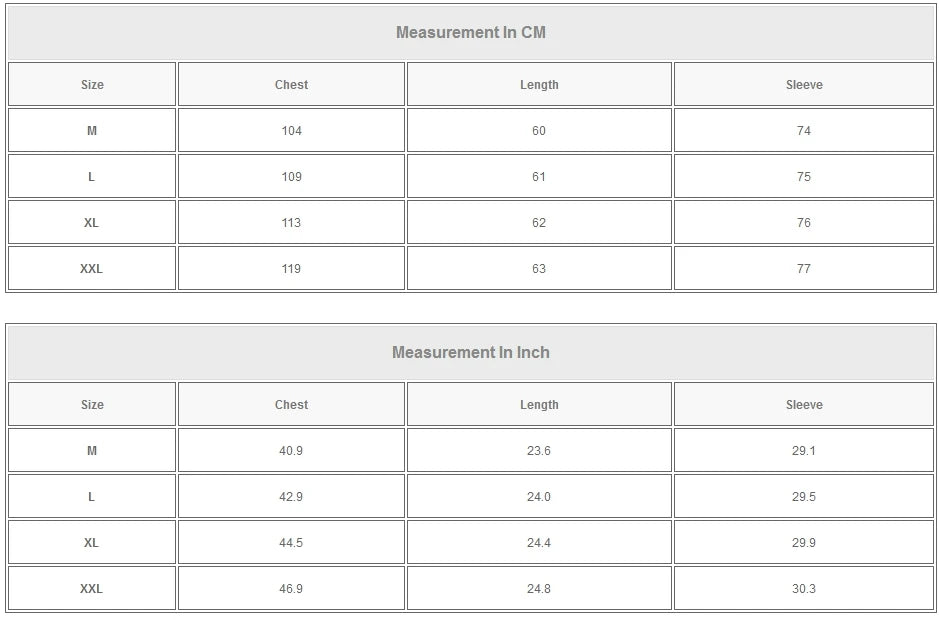The image size is (939, 620).
Task: Click the sleeve value 74 cell
Action: (x=804, y=131)
